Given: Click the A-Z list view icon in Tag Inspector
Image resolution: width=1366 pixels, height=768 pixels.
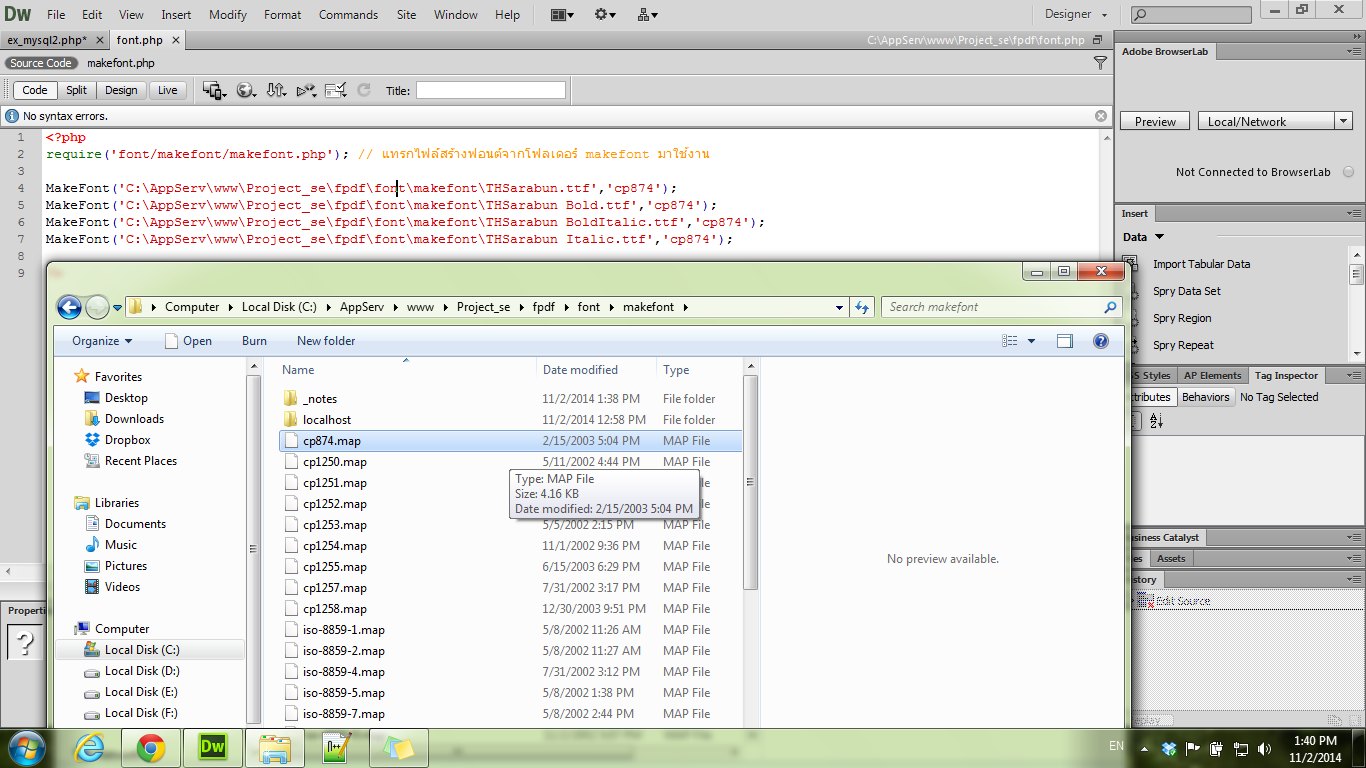Looking at the screenshot, I should (x=1157, y=422).
